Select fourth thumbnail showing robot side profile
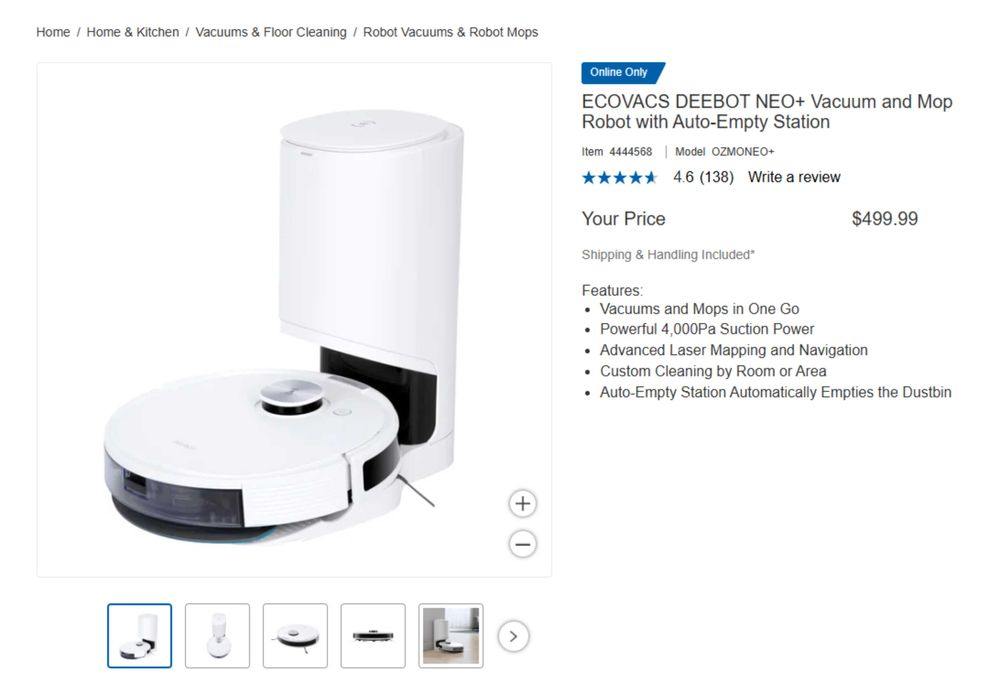Screen dimensions: 1000x693 pos(373,636)
